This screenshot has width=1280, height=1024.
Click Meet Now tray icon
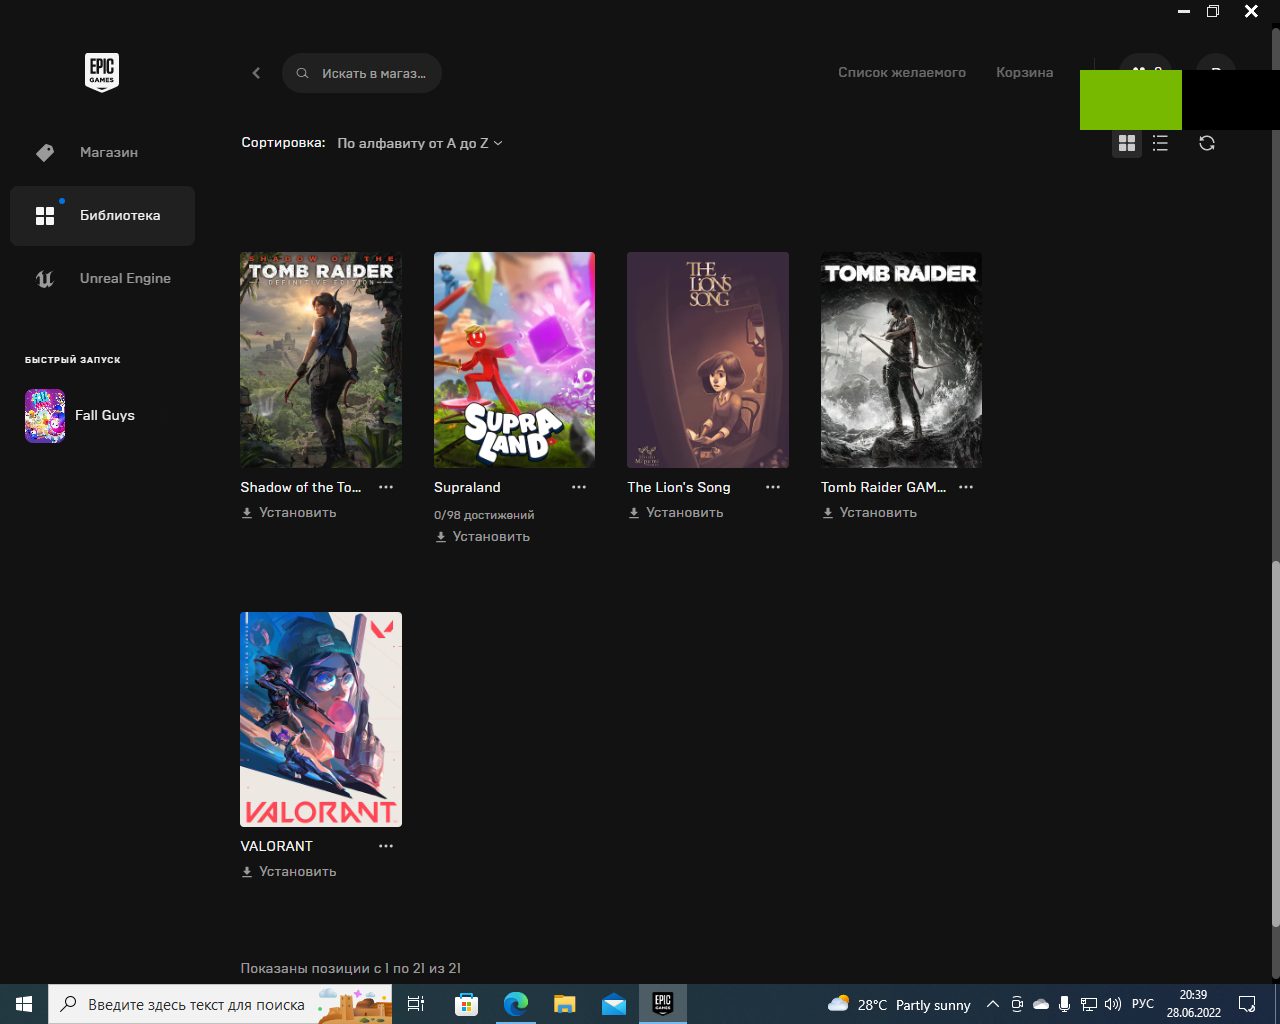click(1017, 1004)
